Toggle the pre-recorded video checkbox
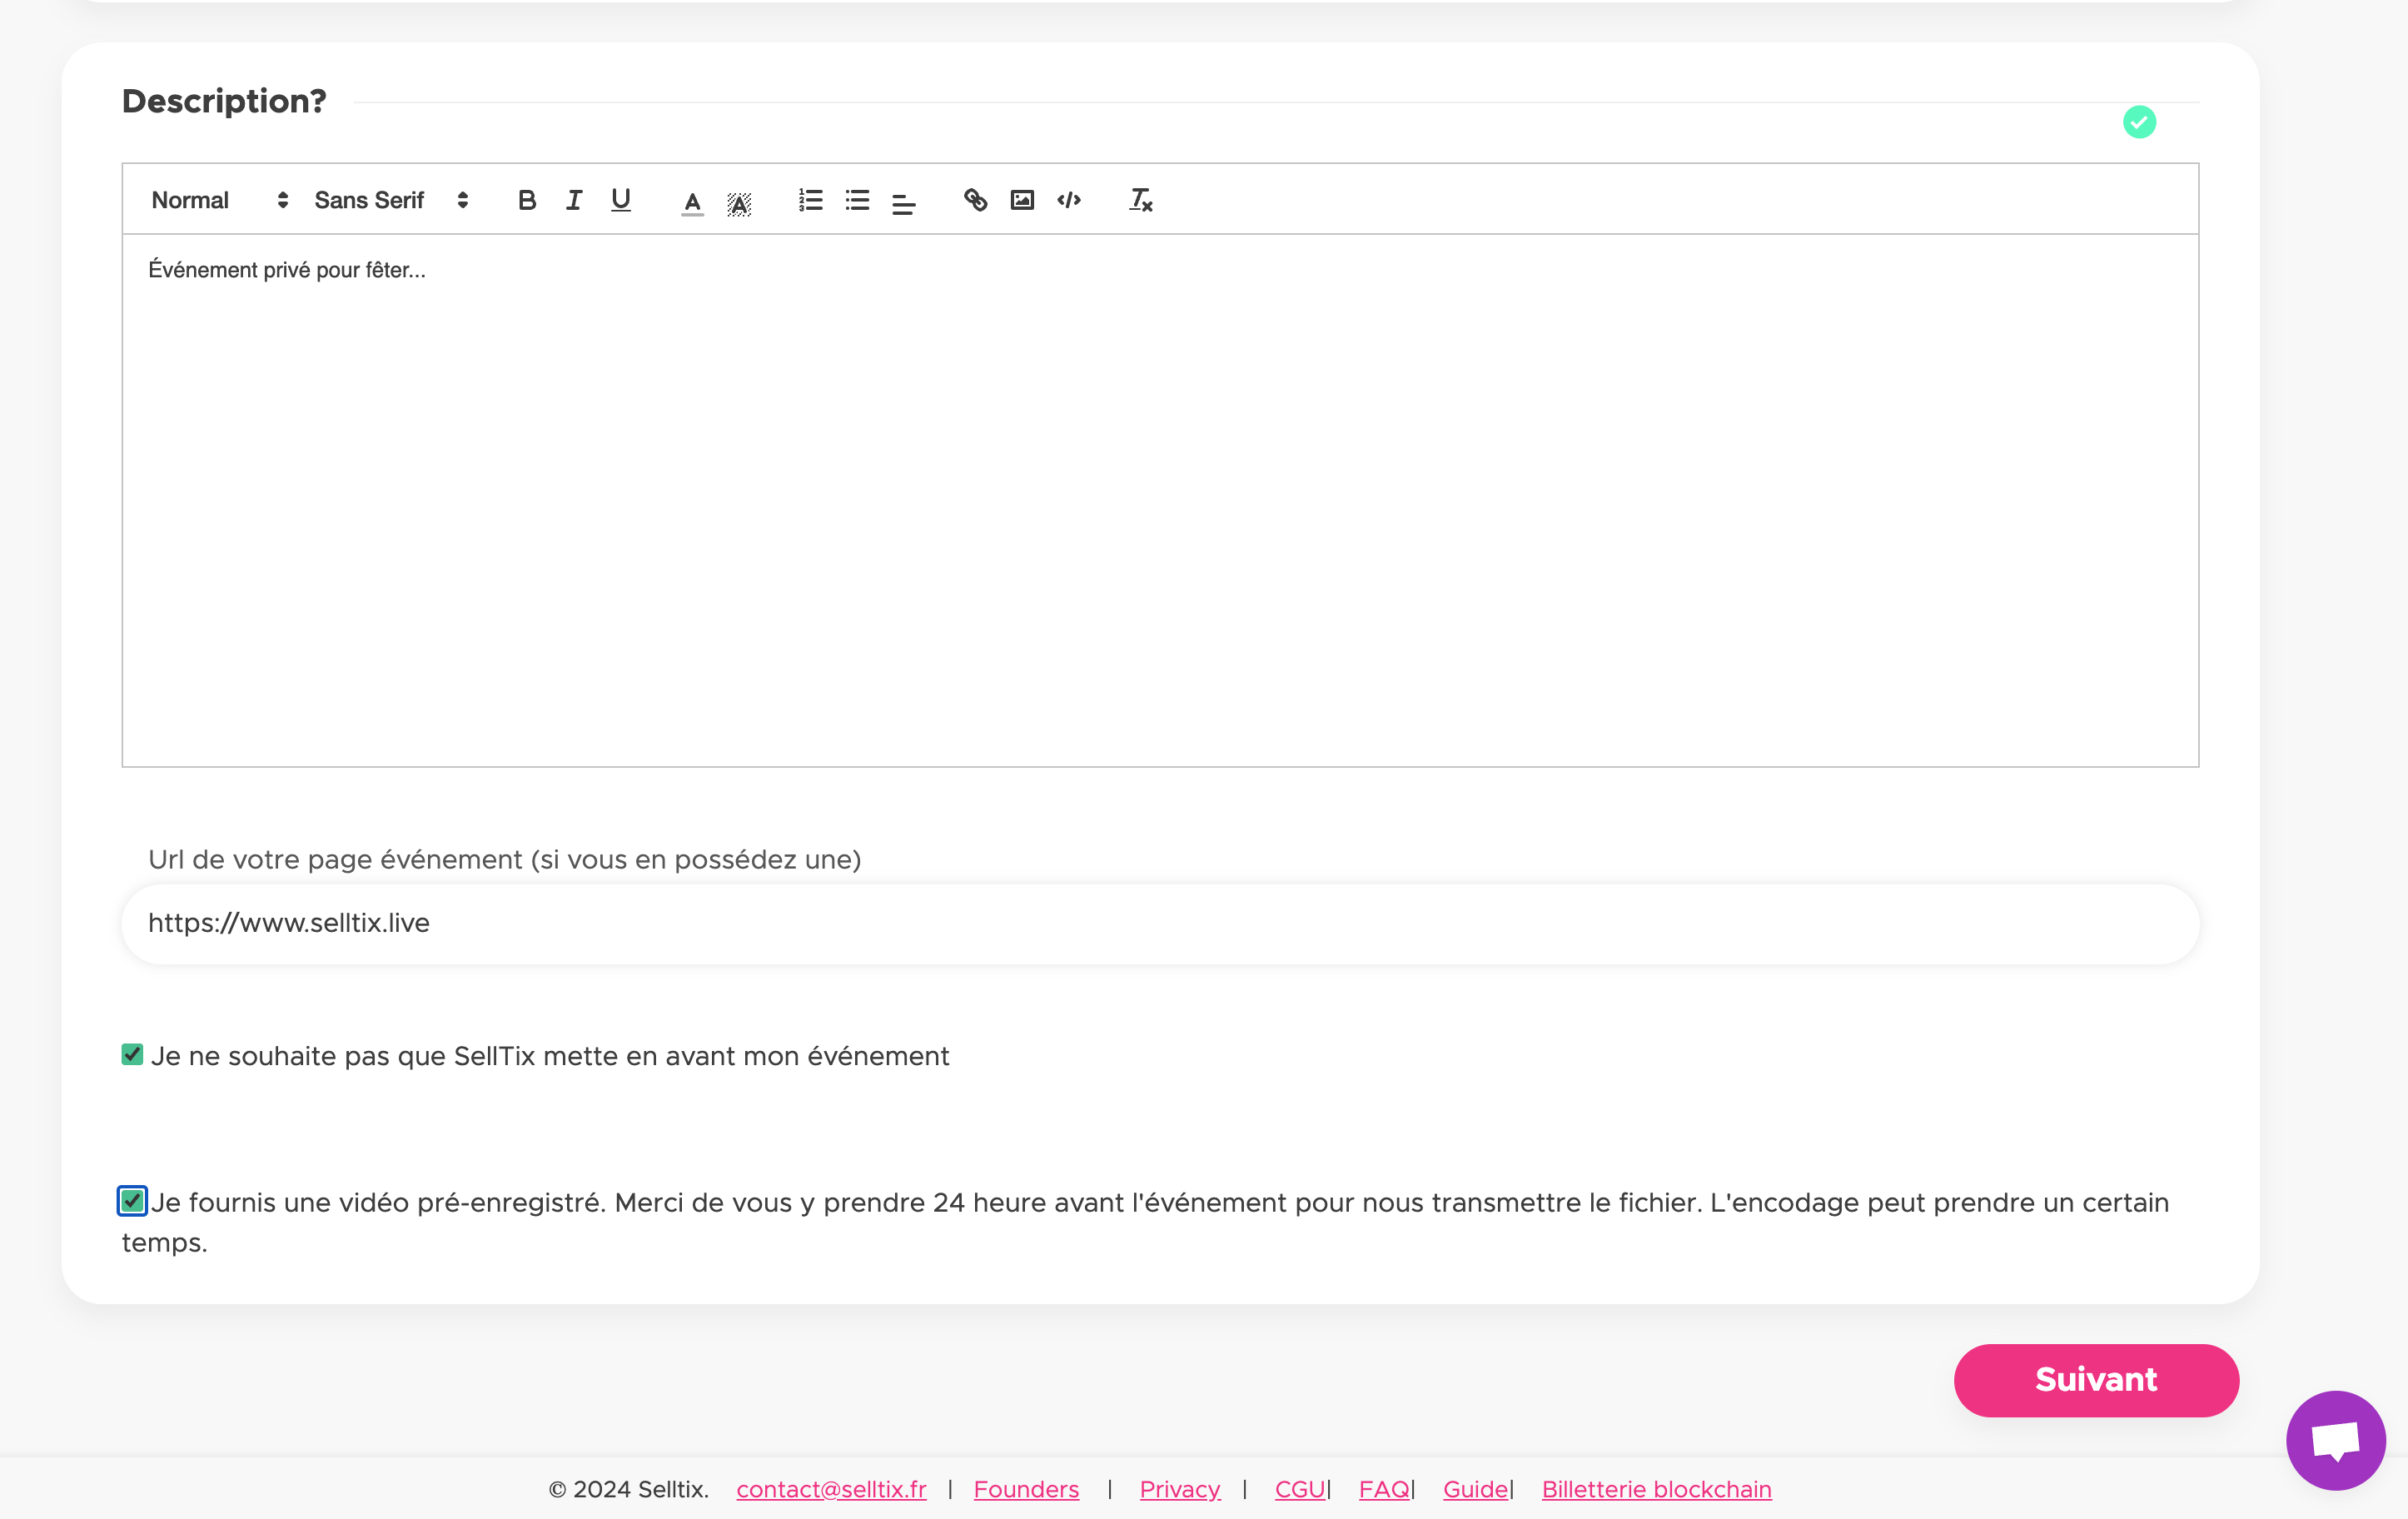2408x1519 pixels. point(132,1201)
